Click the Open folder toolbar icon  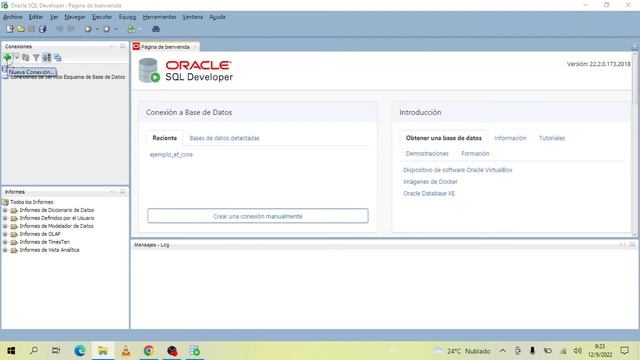21,29
